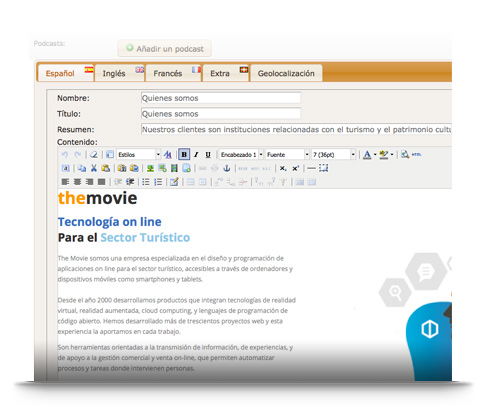This screenshot has width=488, height=406.
Task: Expand the highlight color arrow
Action: point(392,155)
